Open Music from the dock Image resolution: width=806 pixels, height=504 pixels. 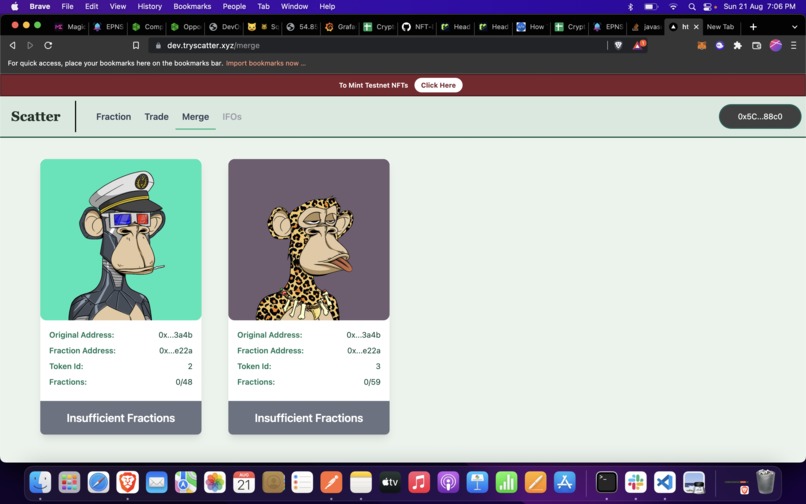tap(419, 482)
